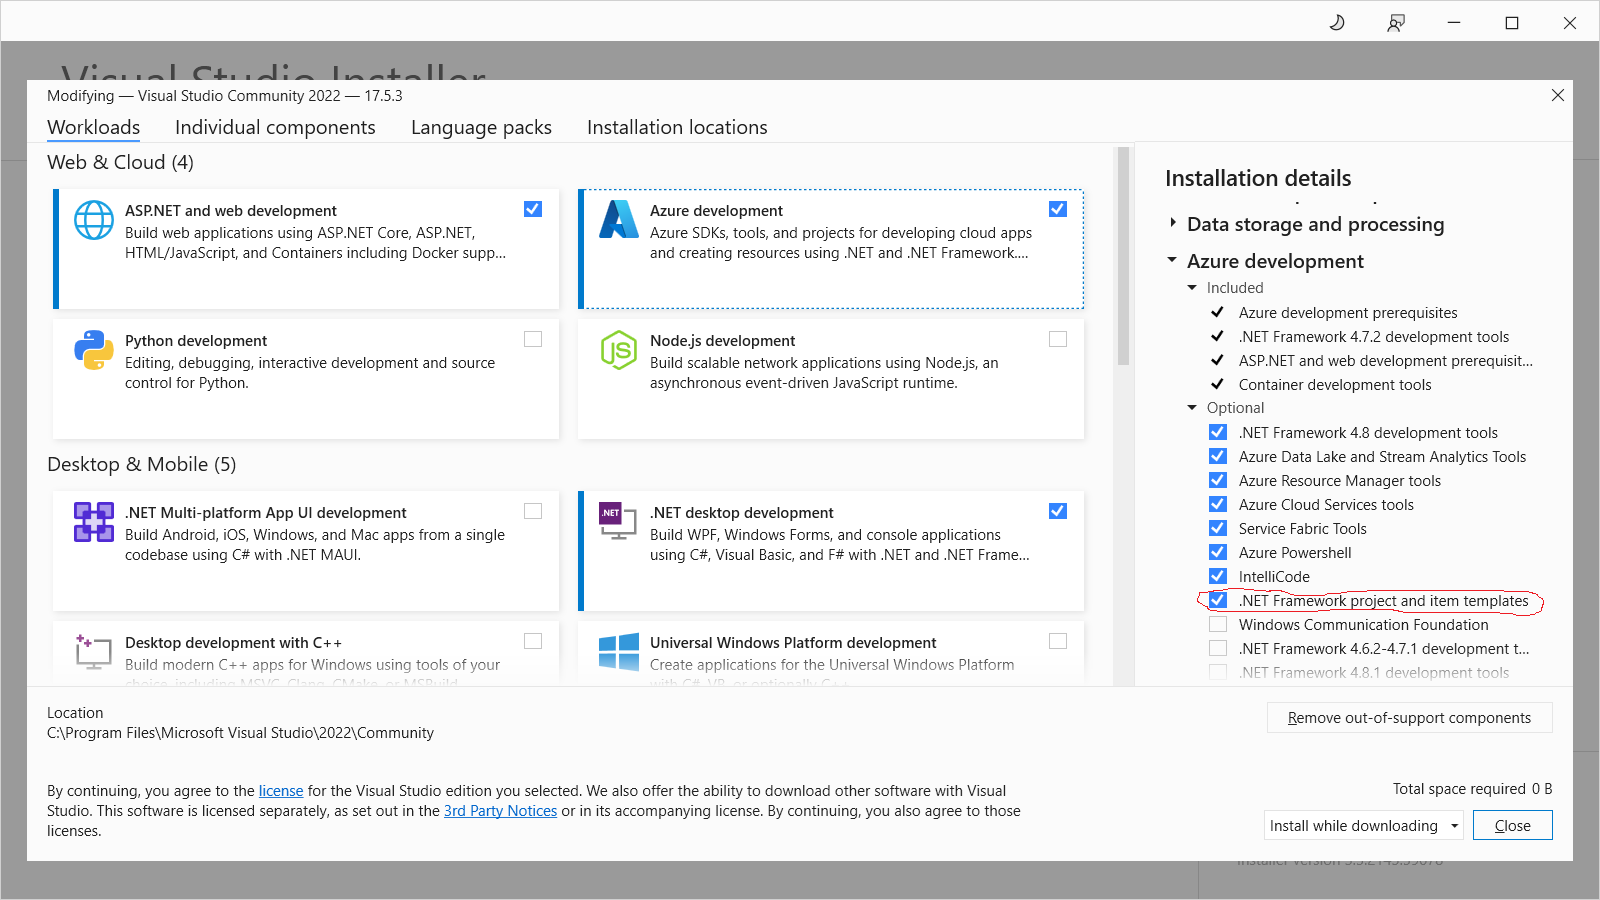Expand Data storage and processing section
1600x900 pixels.
tap(1173, 223)
